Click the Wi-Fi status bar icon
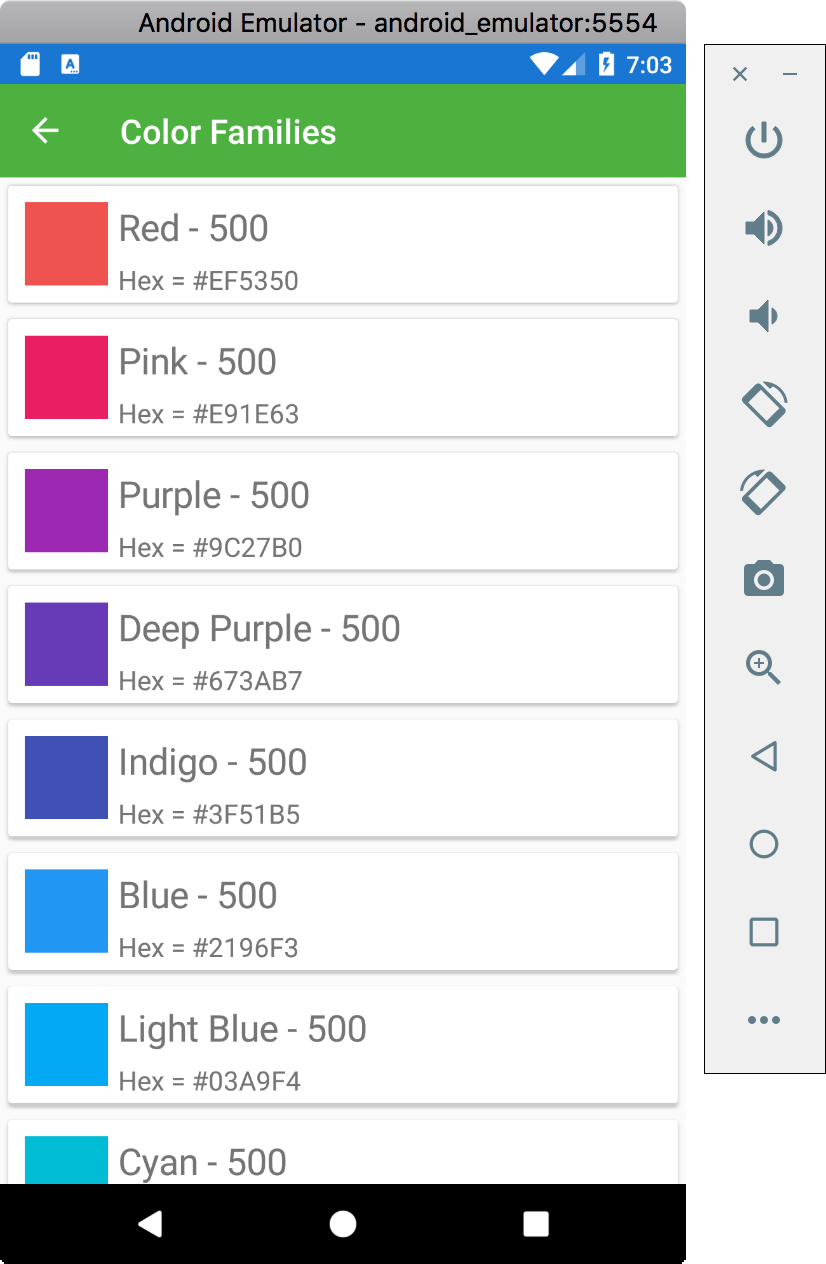The width and height of the screenshot is (826, 1264). tap(545, 65)
